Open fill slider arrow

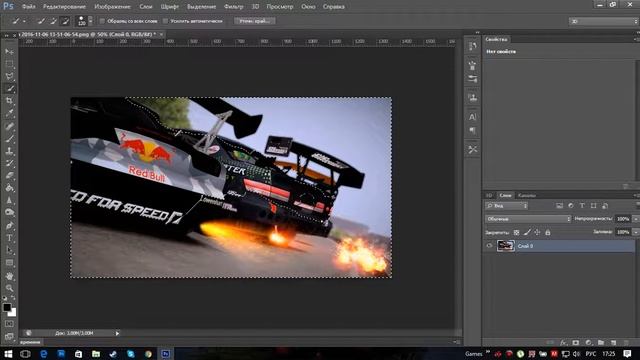point(636,232)
